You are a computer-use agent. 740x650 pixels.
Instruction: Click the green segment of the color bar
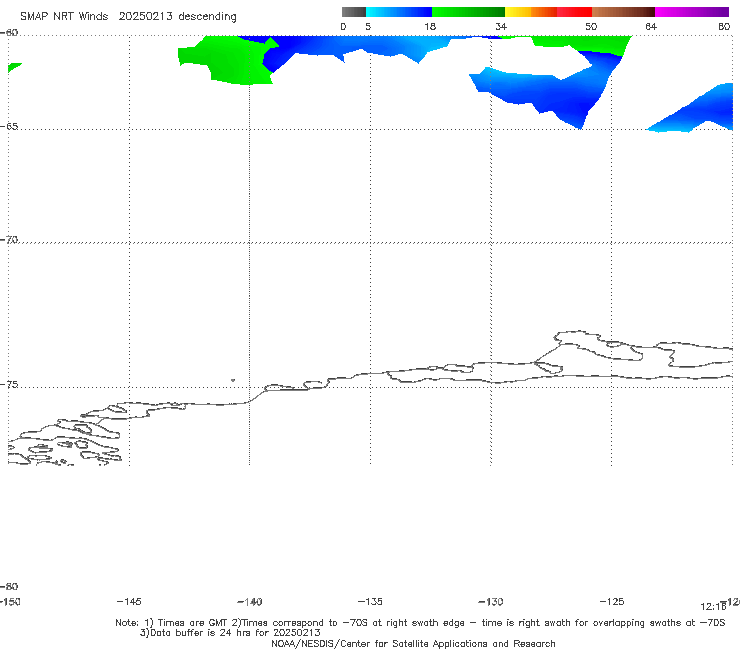(468, 12)
